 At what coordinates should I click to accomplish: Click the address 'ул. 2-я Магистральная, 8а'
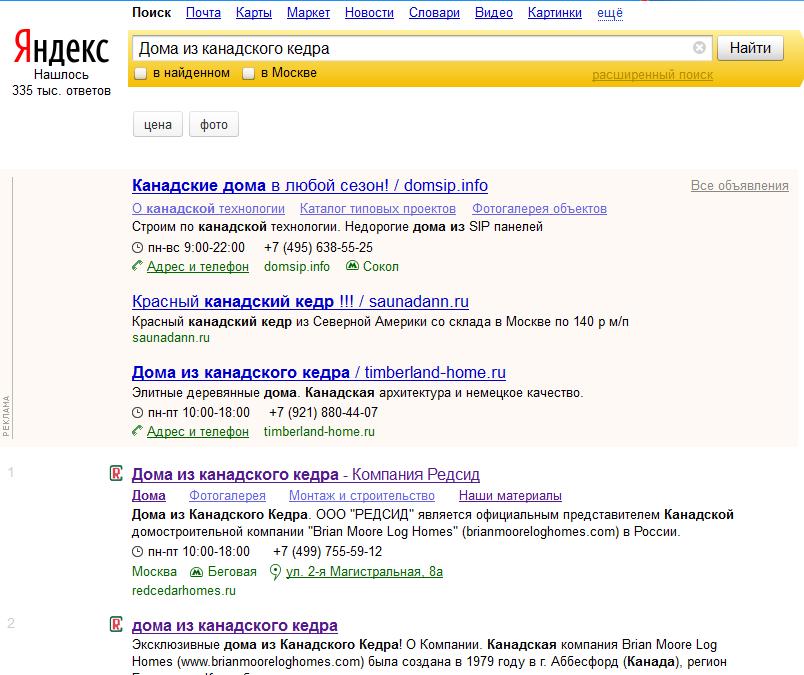[x=365, y=571]
